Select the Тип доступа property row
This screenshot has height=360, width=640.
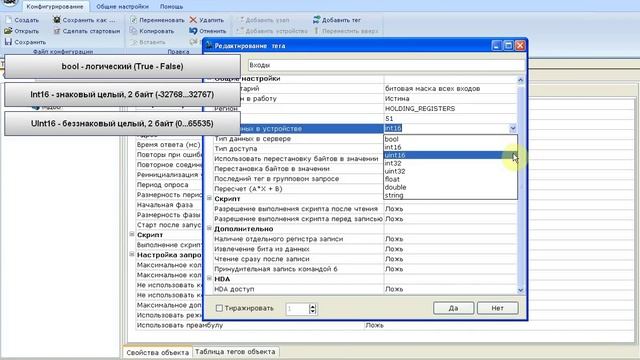click(x=298, y=149)
